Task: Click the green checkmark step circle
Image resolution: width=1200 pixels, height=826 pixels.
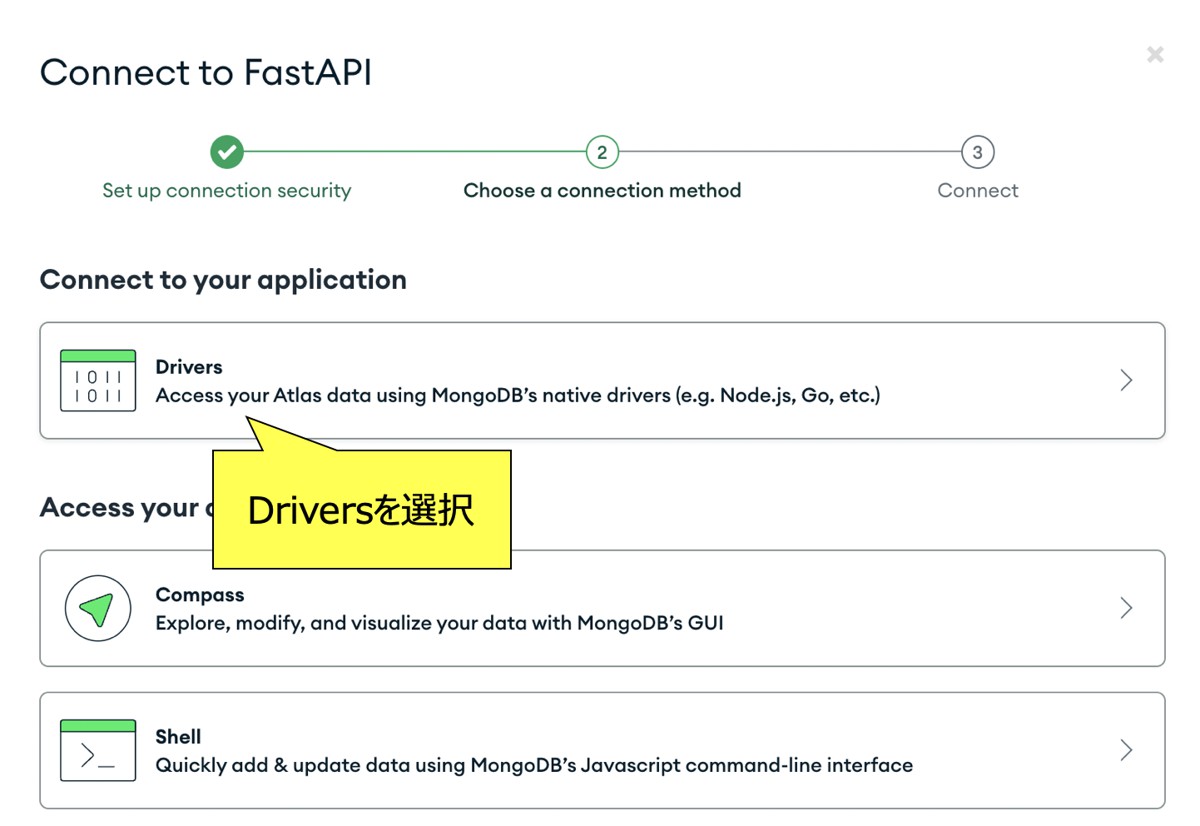Action: (x=227, y=153)
